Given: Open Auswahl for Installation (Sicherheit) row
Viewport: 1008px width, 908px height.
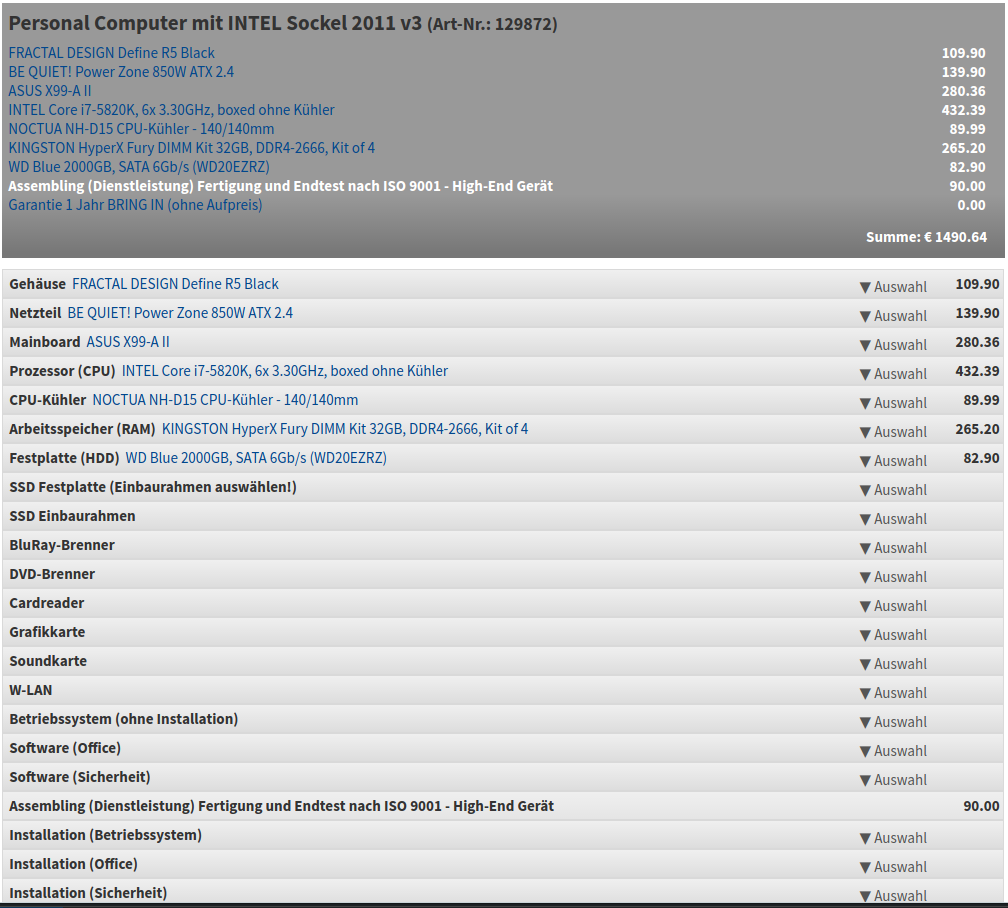Looking at the screenshot, I should tap(894, 895).
